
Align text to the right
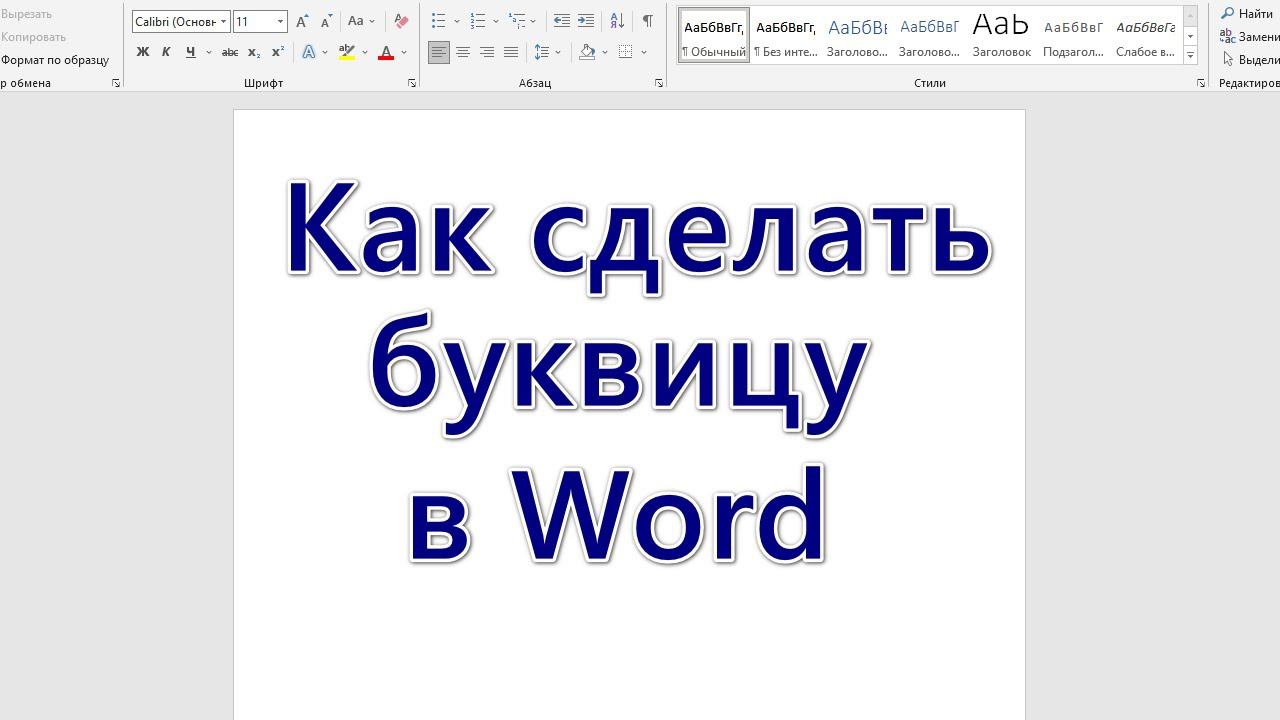[487, 52]
